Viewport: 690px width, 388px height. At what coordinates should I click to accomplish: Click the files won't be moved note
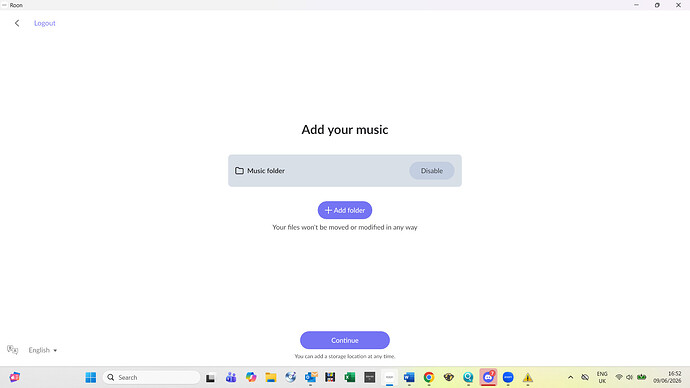point(345,227)
